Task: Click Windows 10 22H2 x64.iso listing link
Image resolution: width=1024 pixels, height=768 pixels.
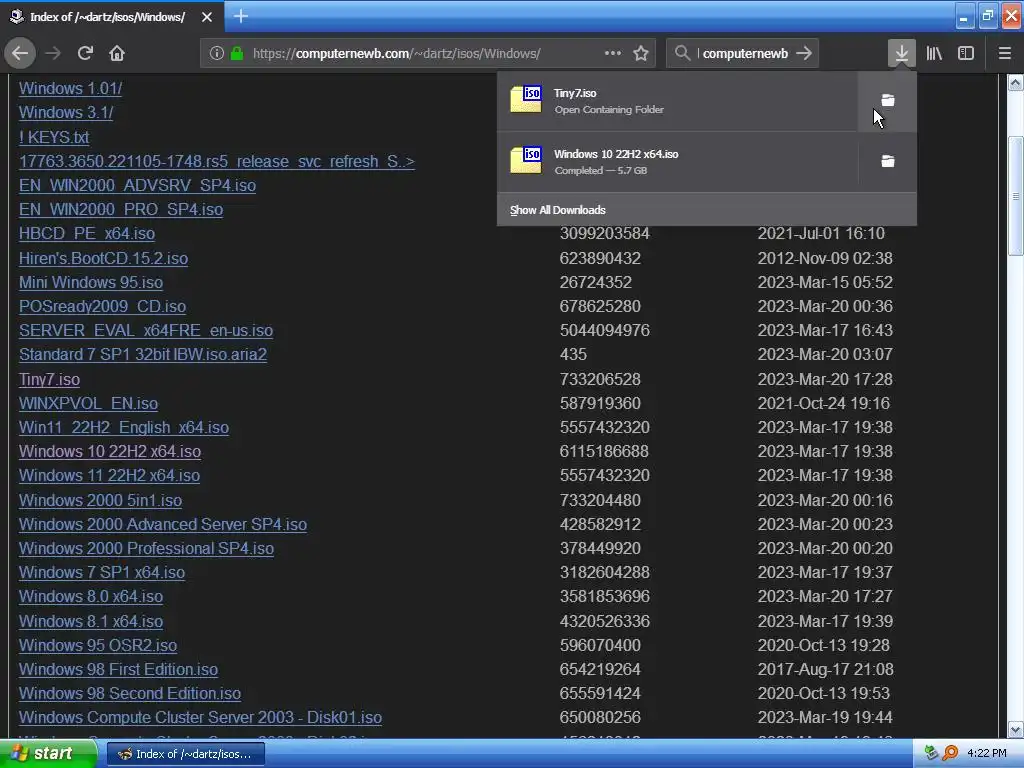Action: tap(110, 452)
